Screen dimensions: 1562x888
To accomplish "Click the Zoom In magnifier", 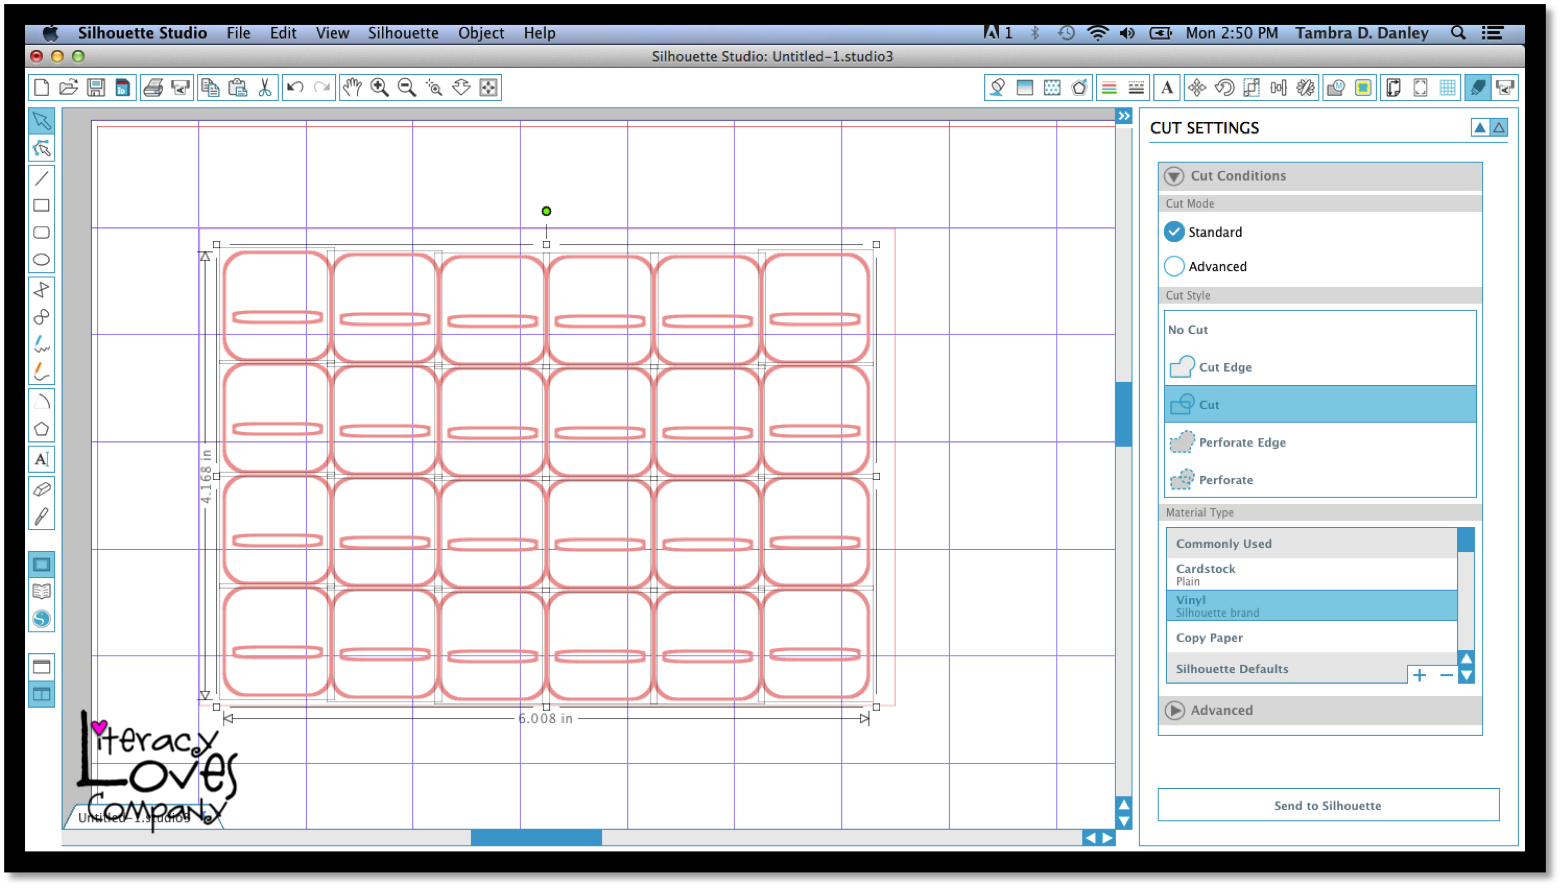I will pos(380,88).
